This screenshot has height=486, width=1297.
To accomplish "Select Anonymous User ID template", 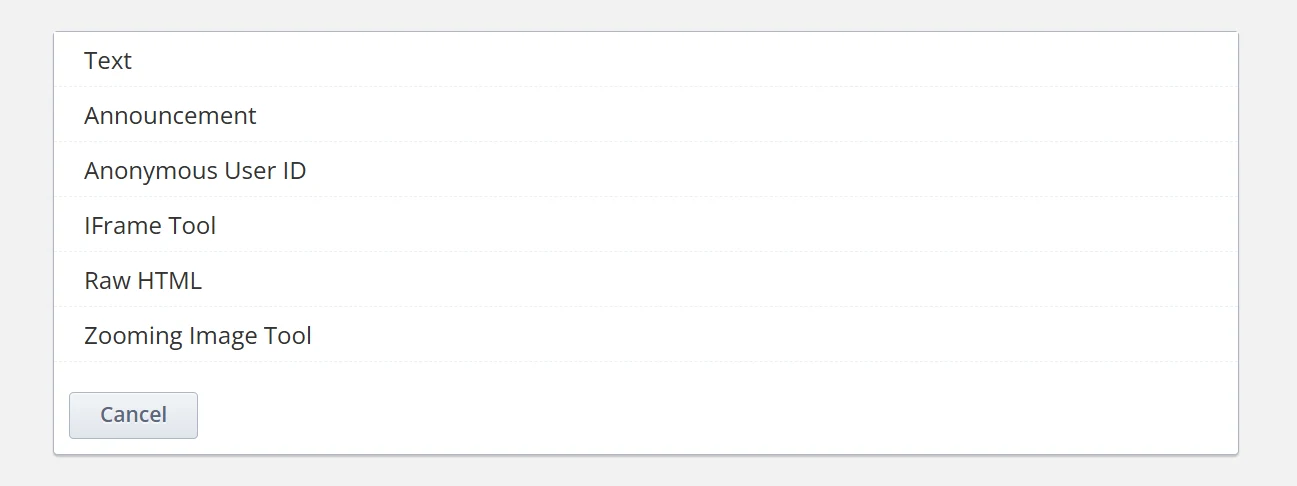I will coord(646,170).
